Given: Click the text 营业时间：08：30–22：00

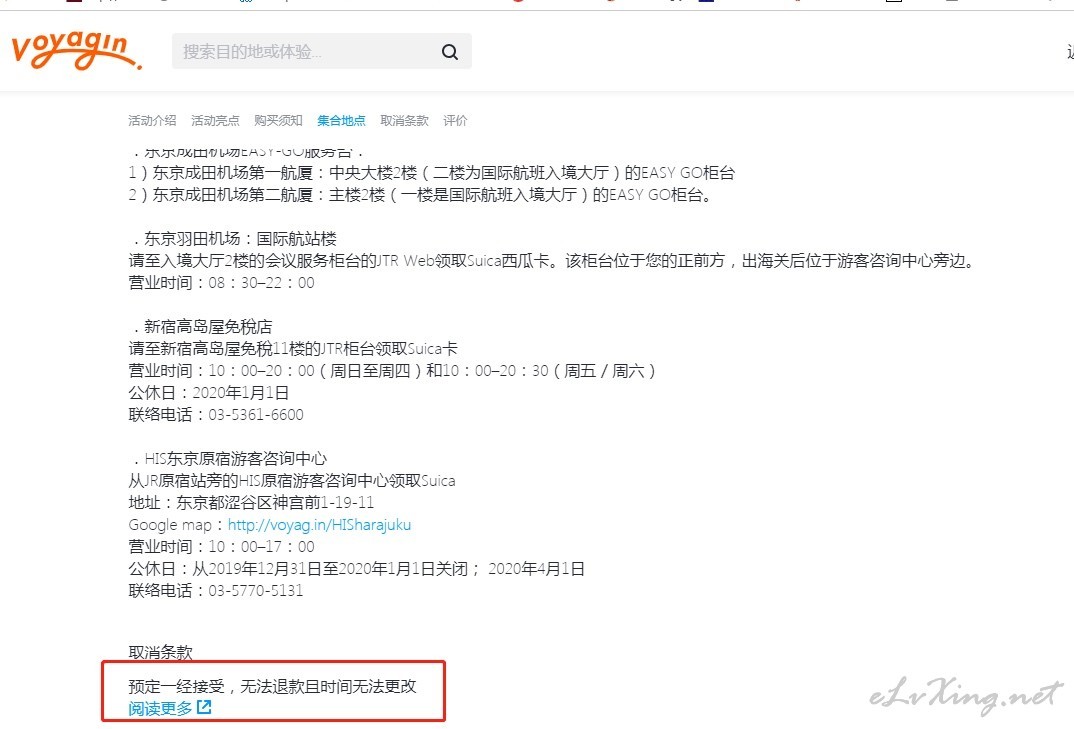Looking at the screenshot, I should click(x=221, y=282).
